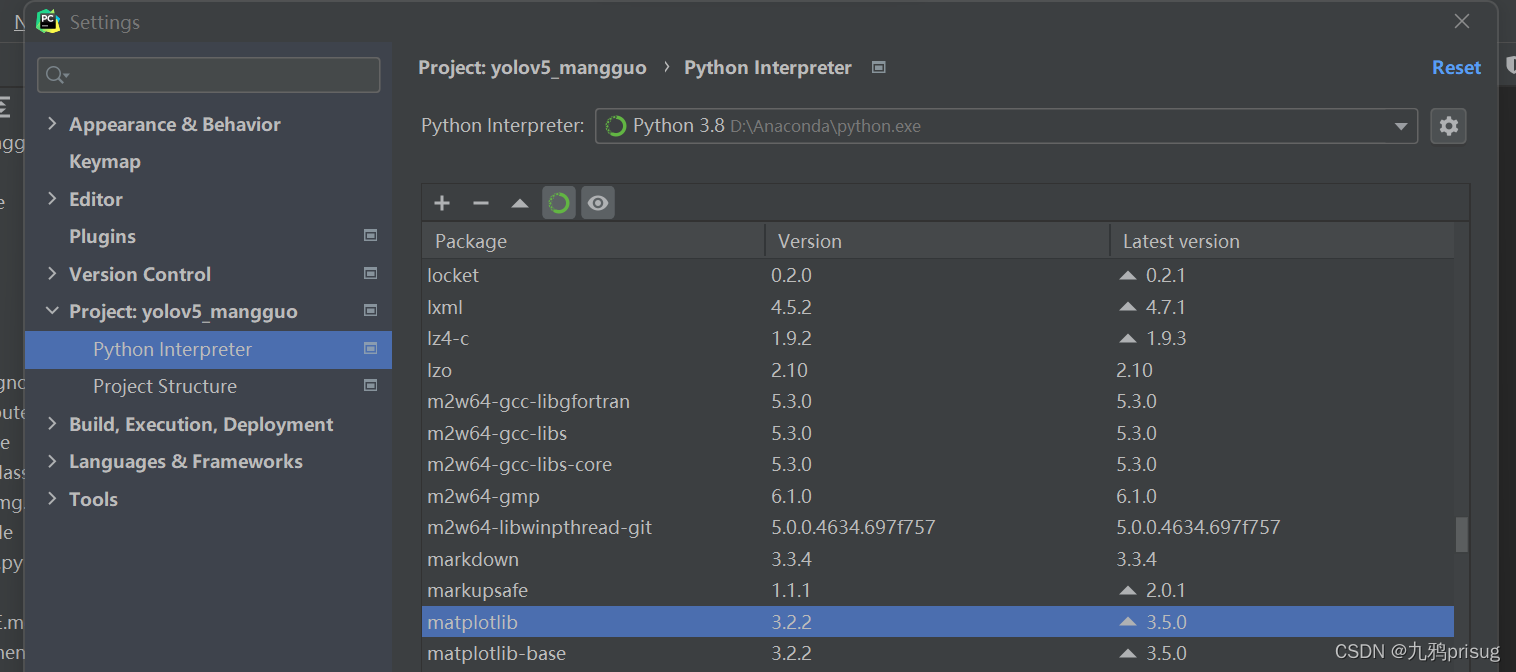The image size is (1516, 672).
Task: Click project-level icon next to breadcrumb title
Action: point(879,67)
